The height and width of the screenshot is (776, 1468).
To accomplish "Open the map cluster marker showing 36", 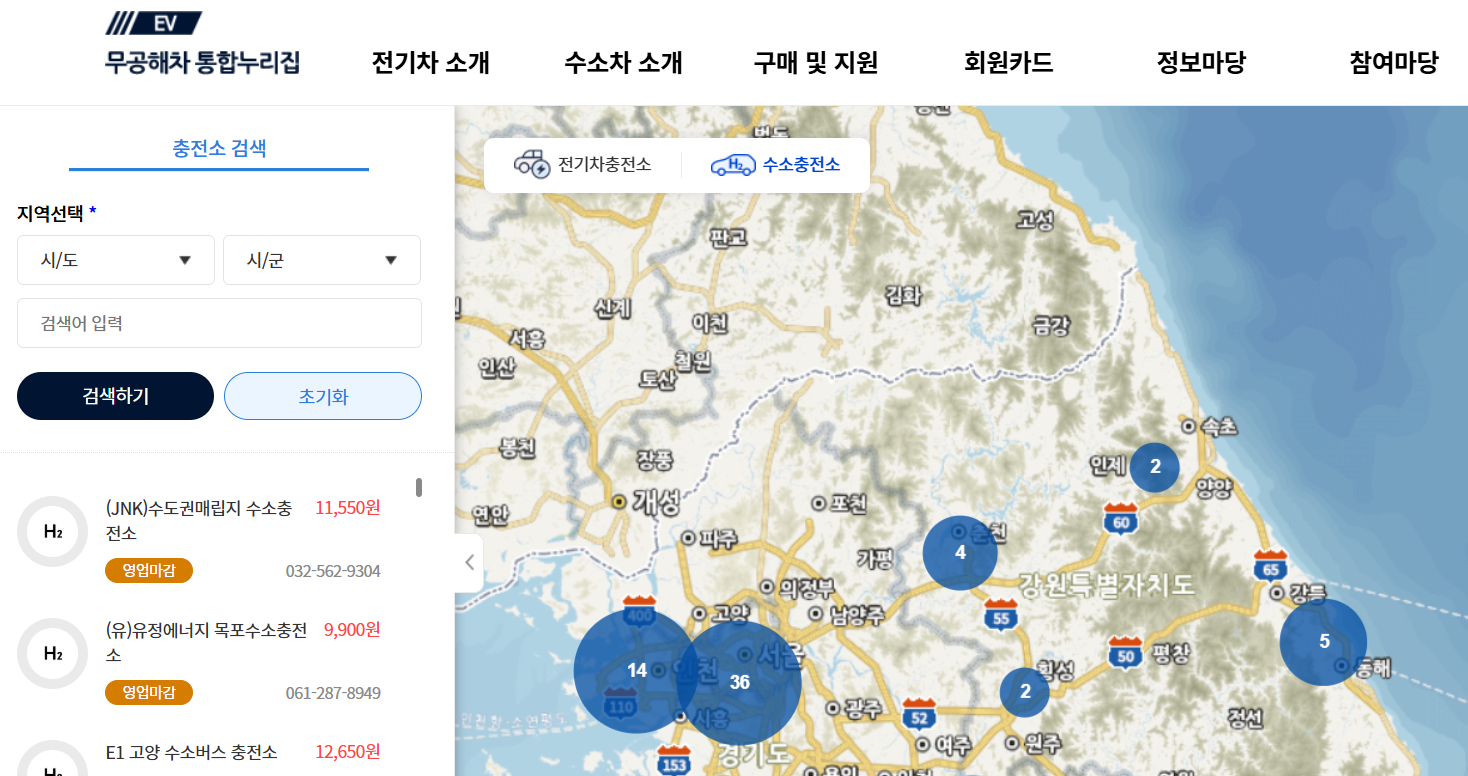I will (739, 683).
